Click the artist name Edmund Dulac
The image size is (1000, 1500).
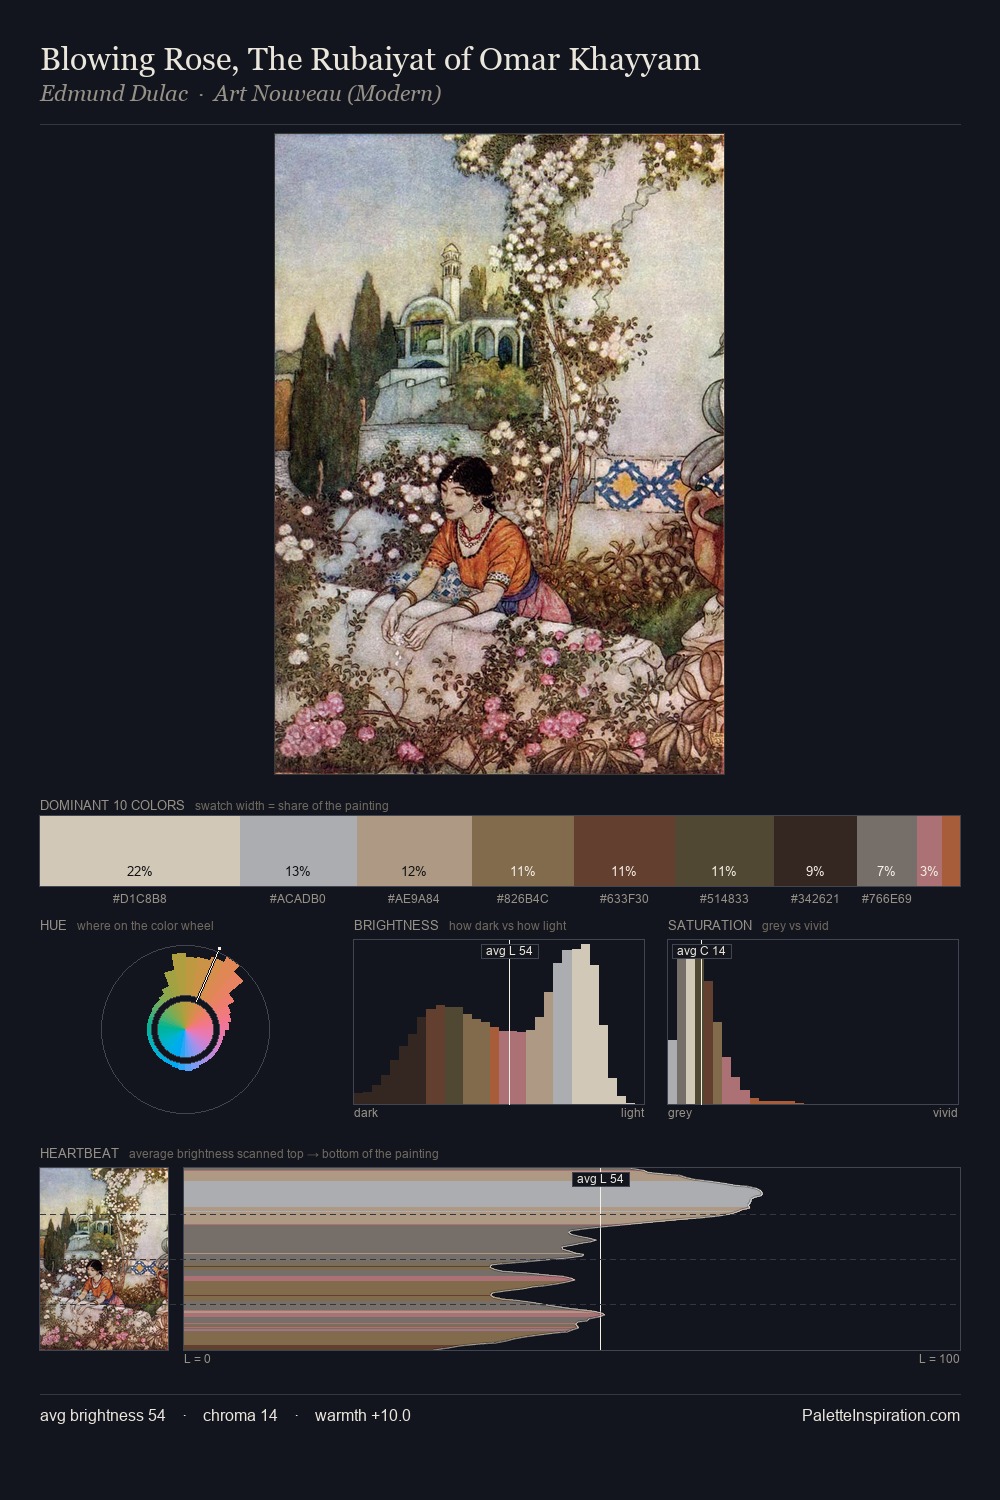coord(114,94)
